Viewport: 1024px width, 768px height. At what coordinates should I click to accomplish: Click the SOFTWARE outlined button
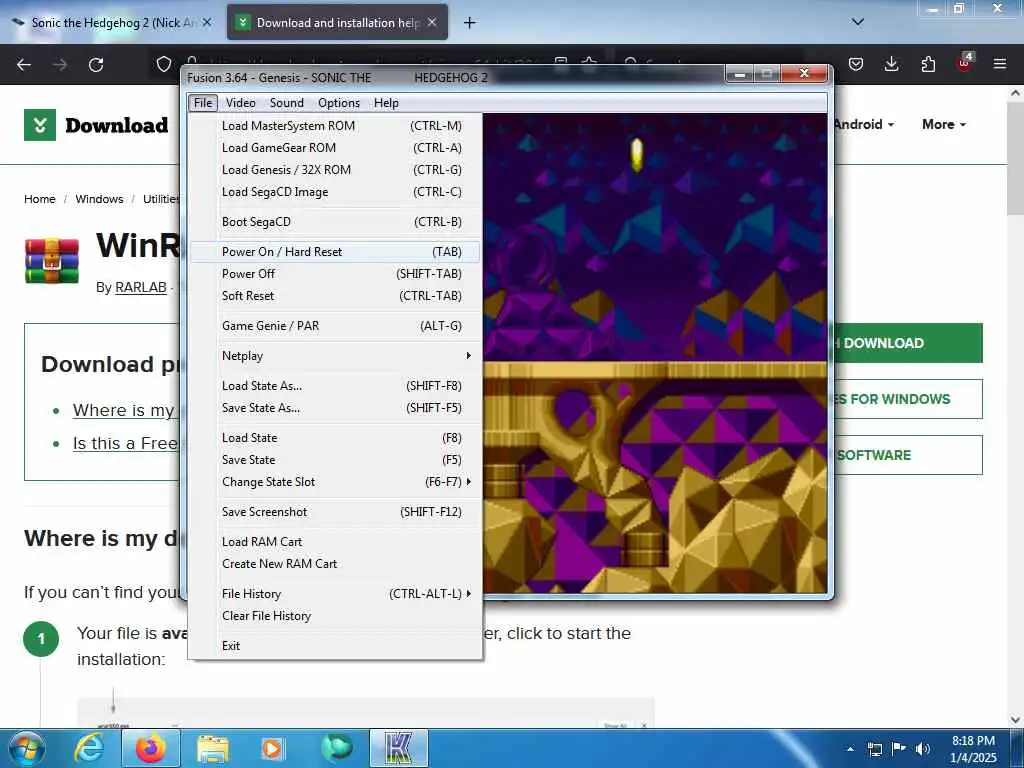click(x=908, y=455)
